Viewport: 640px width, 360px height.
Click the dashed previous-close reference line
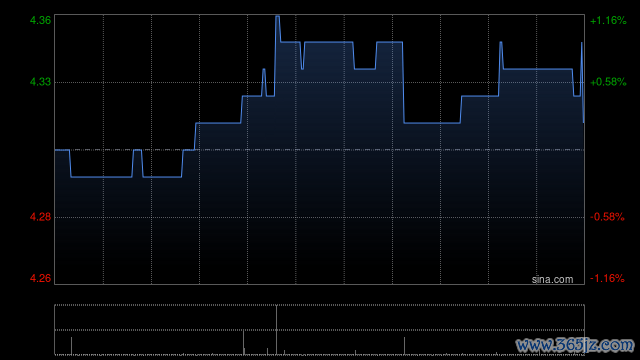(319, 150)
